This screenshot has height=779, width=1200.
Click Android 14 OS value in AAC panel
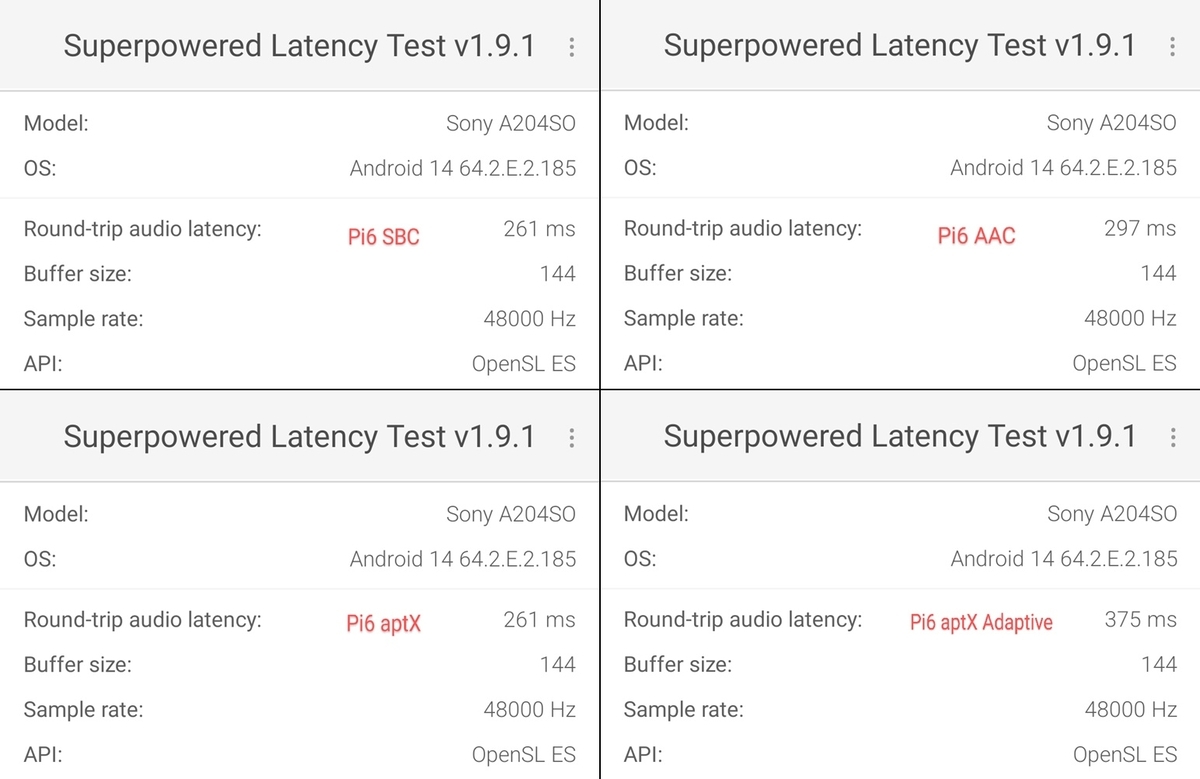click(1063, 168)
